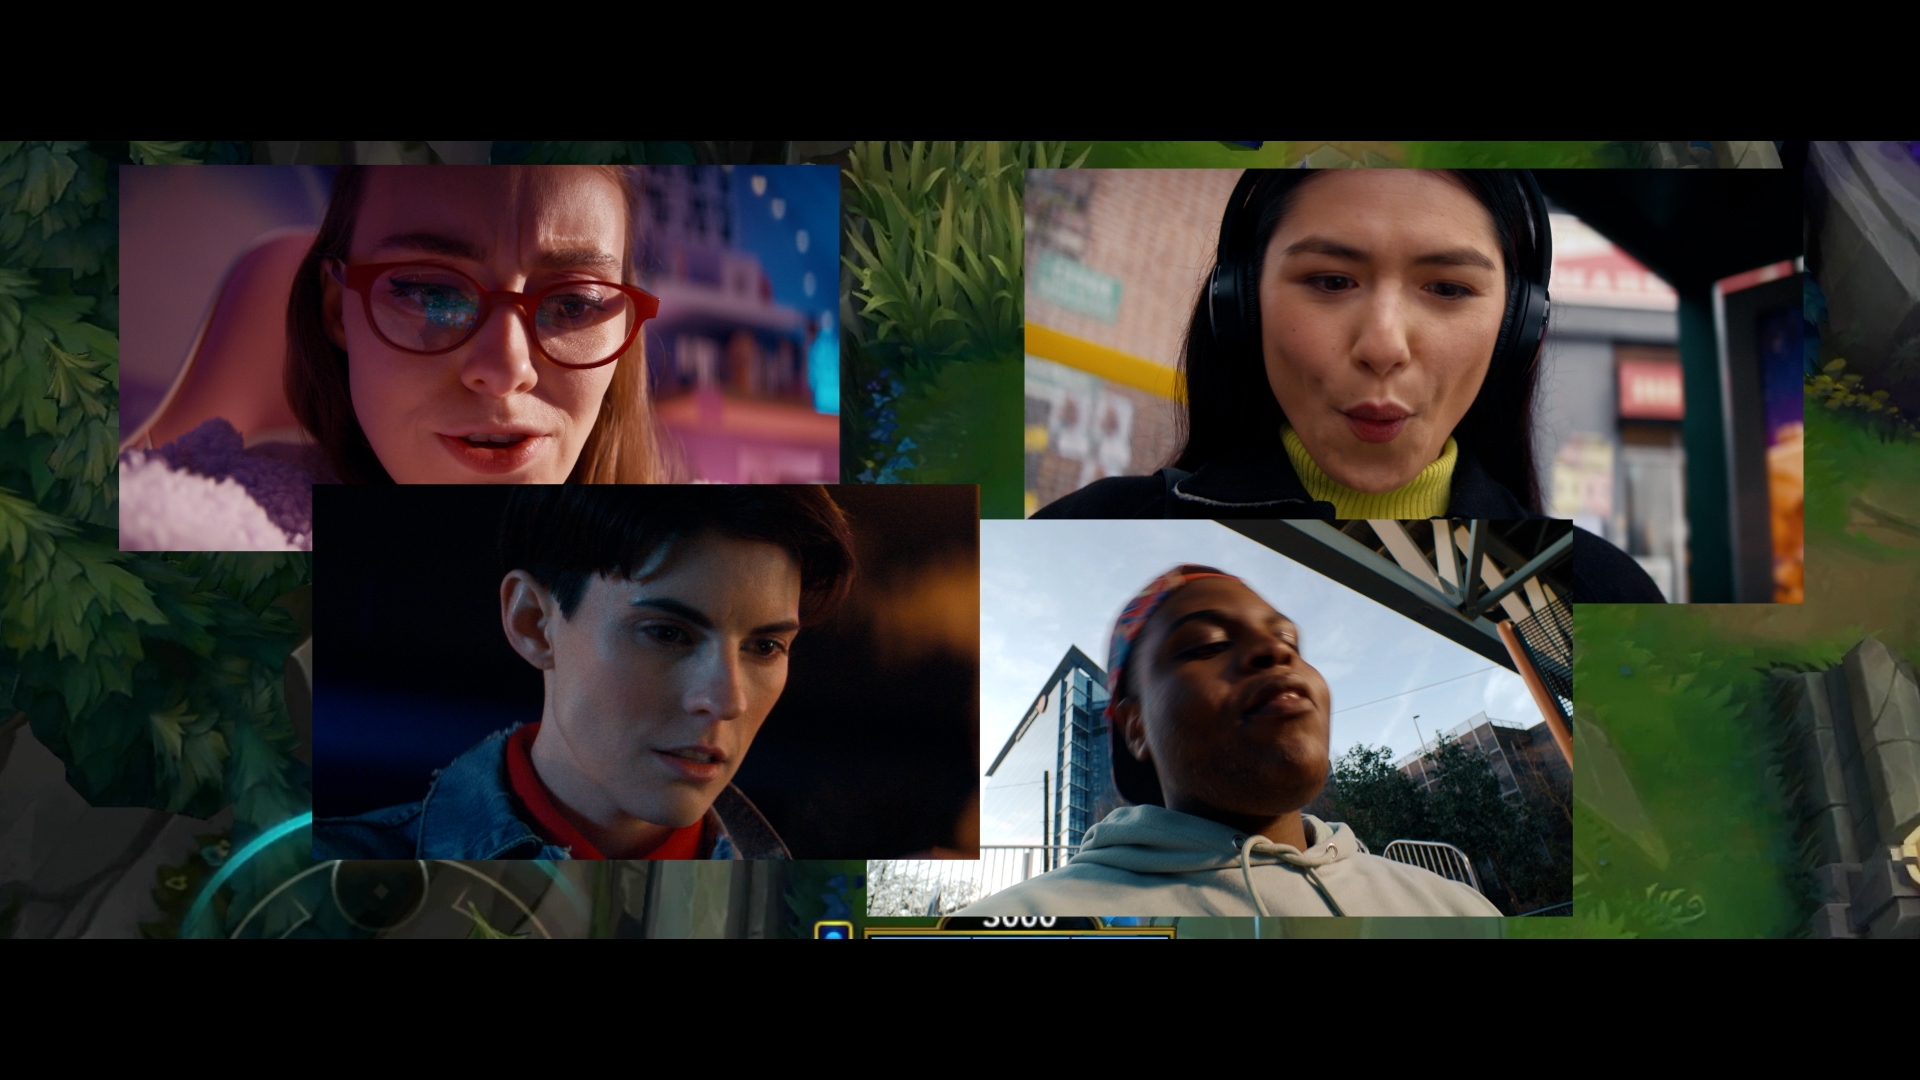The height and width of the screenshot is (1080, 1920).
Task: Click the purple fluffy cushion in the first panel
Action: [x=215, y=490]
